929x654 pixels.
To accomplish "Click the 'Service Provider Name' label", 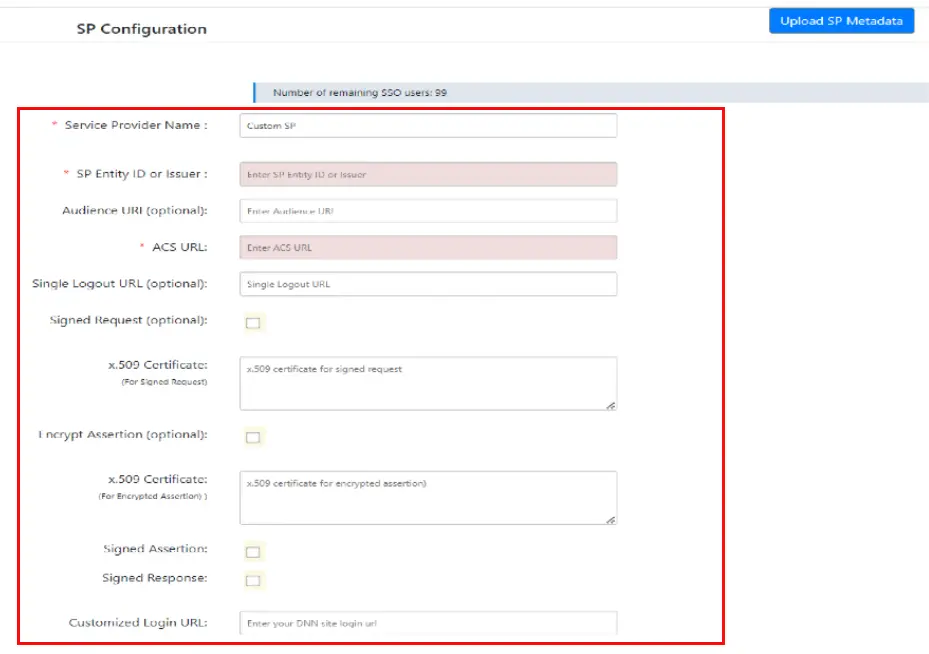I will (136, 125).
